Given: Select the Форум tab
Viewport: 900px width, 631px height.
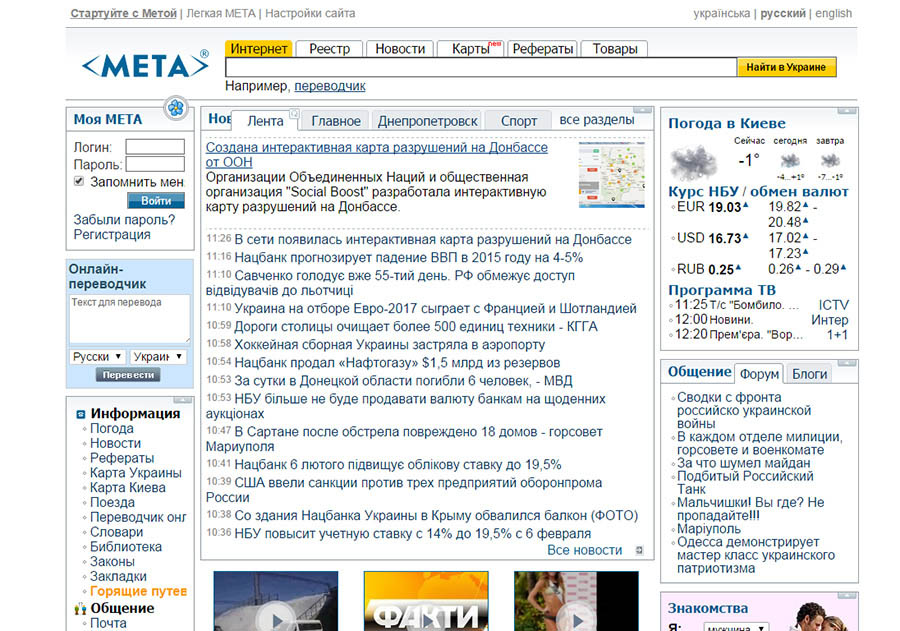Looking at the screenshot, I should pyautogui.click(x=759, y=374).
